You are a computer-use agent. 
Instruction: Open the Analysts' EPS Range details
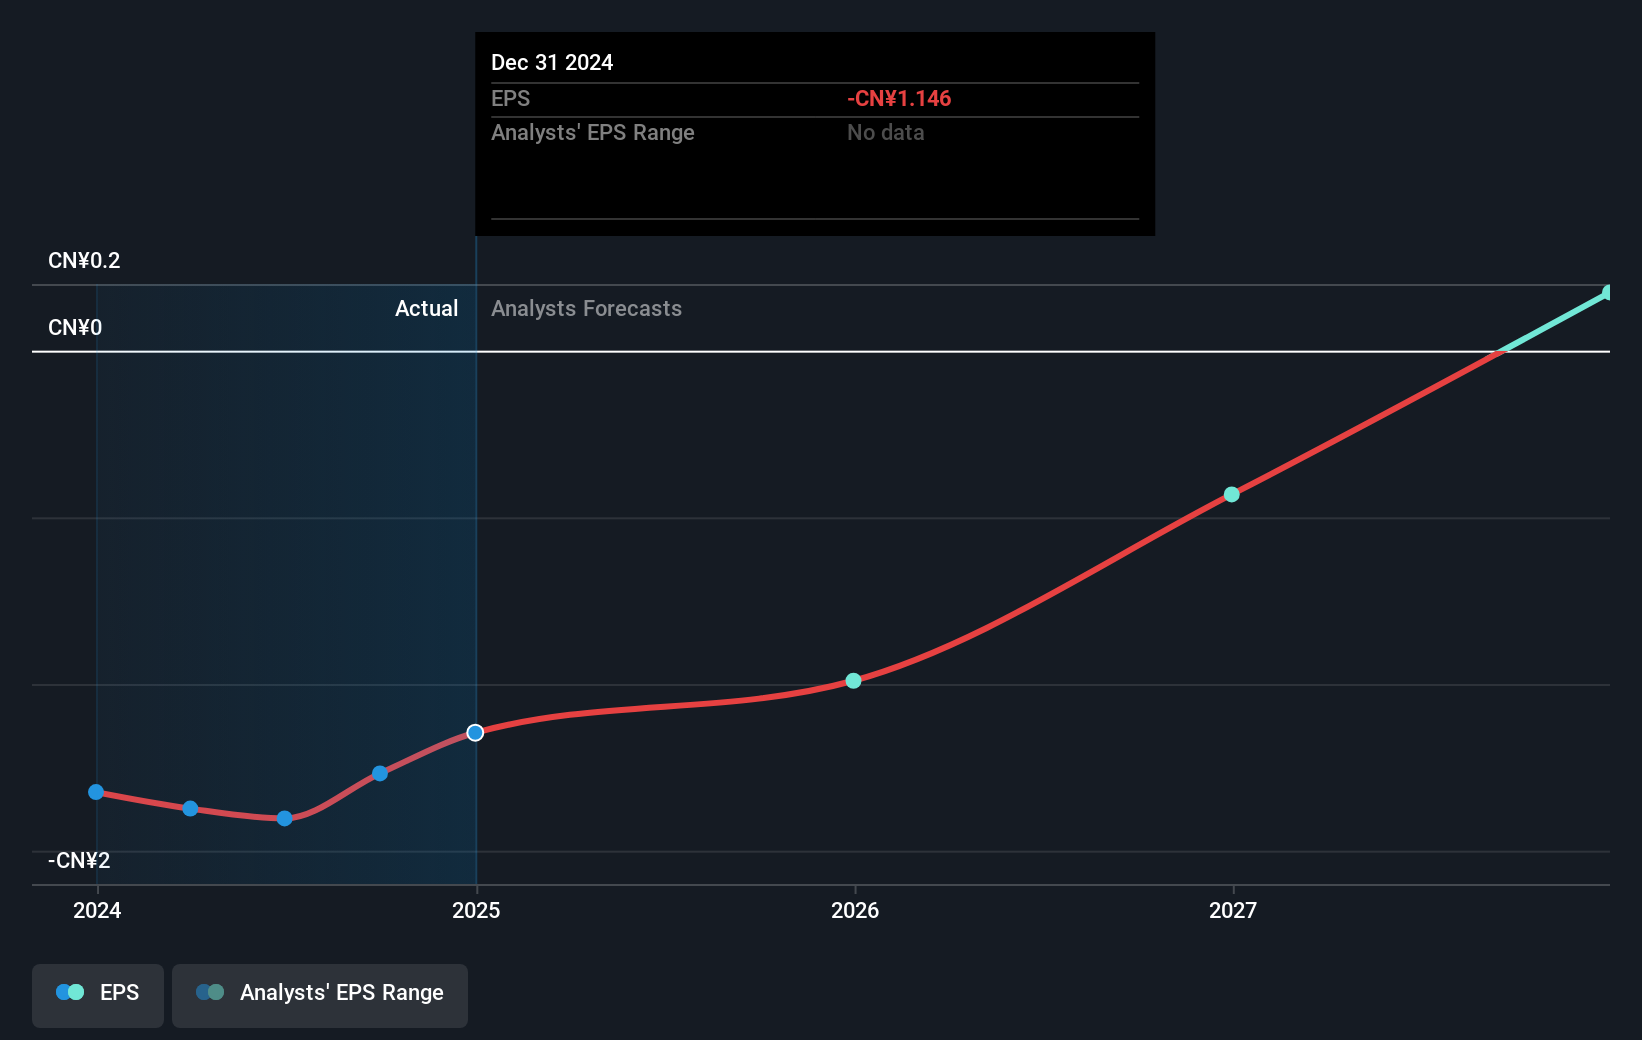[x=592, y=132]
